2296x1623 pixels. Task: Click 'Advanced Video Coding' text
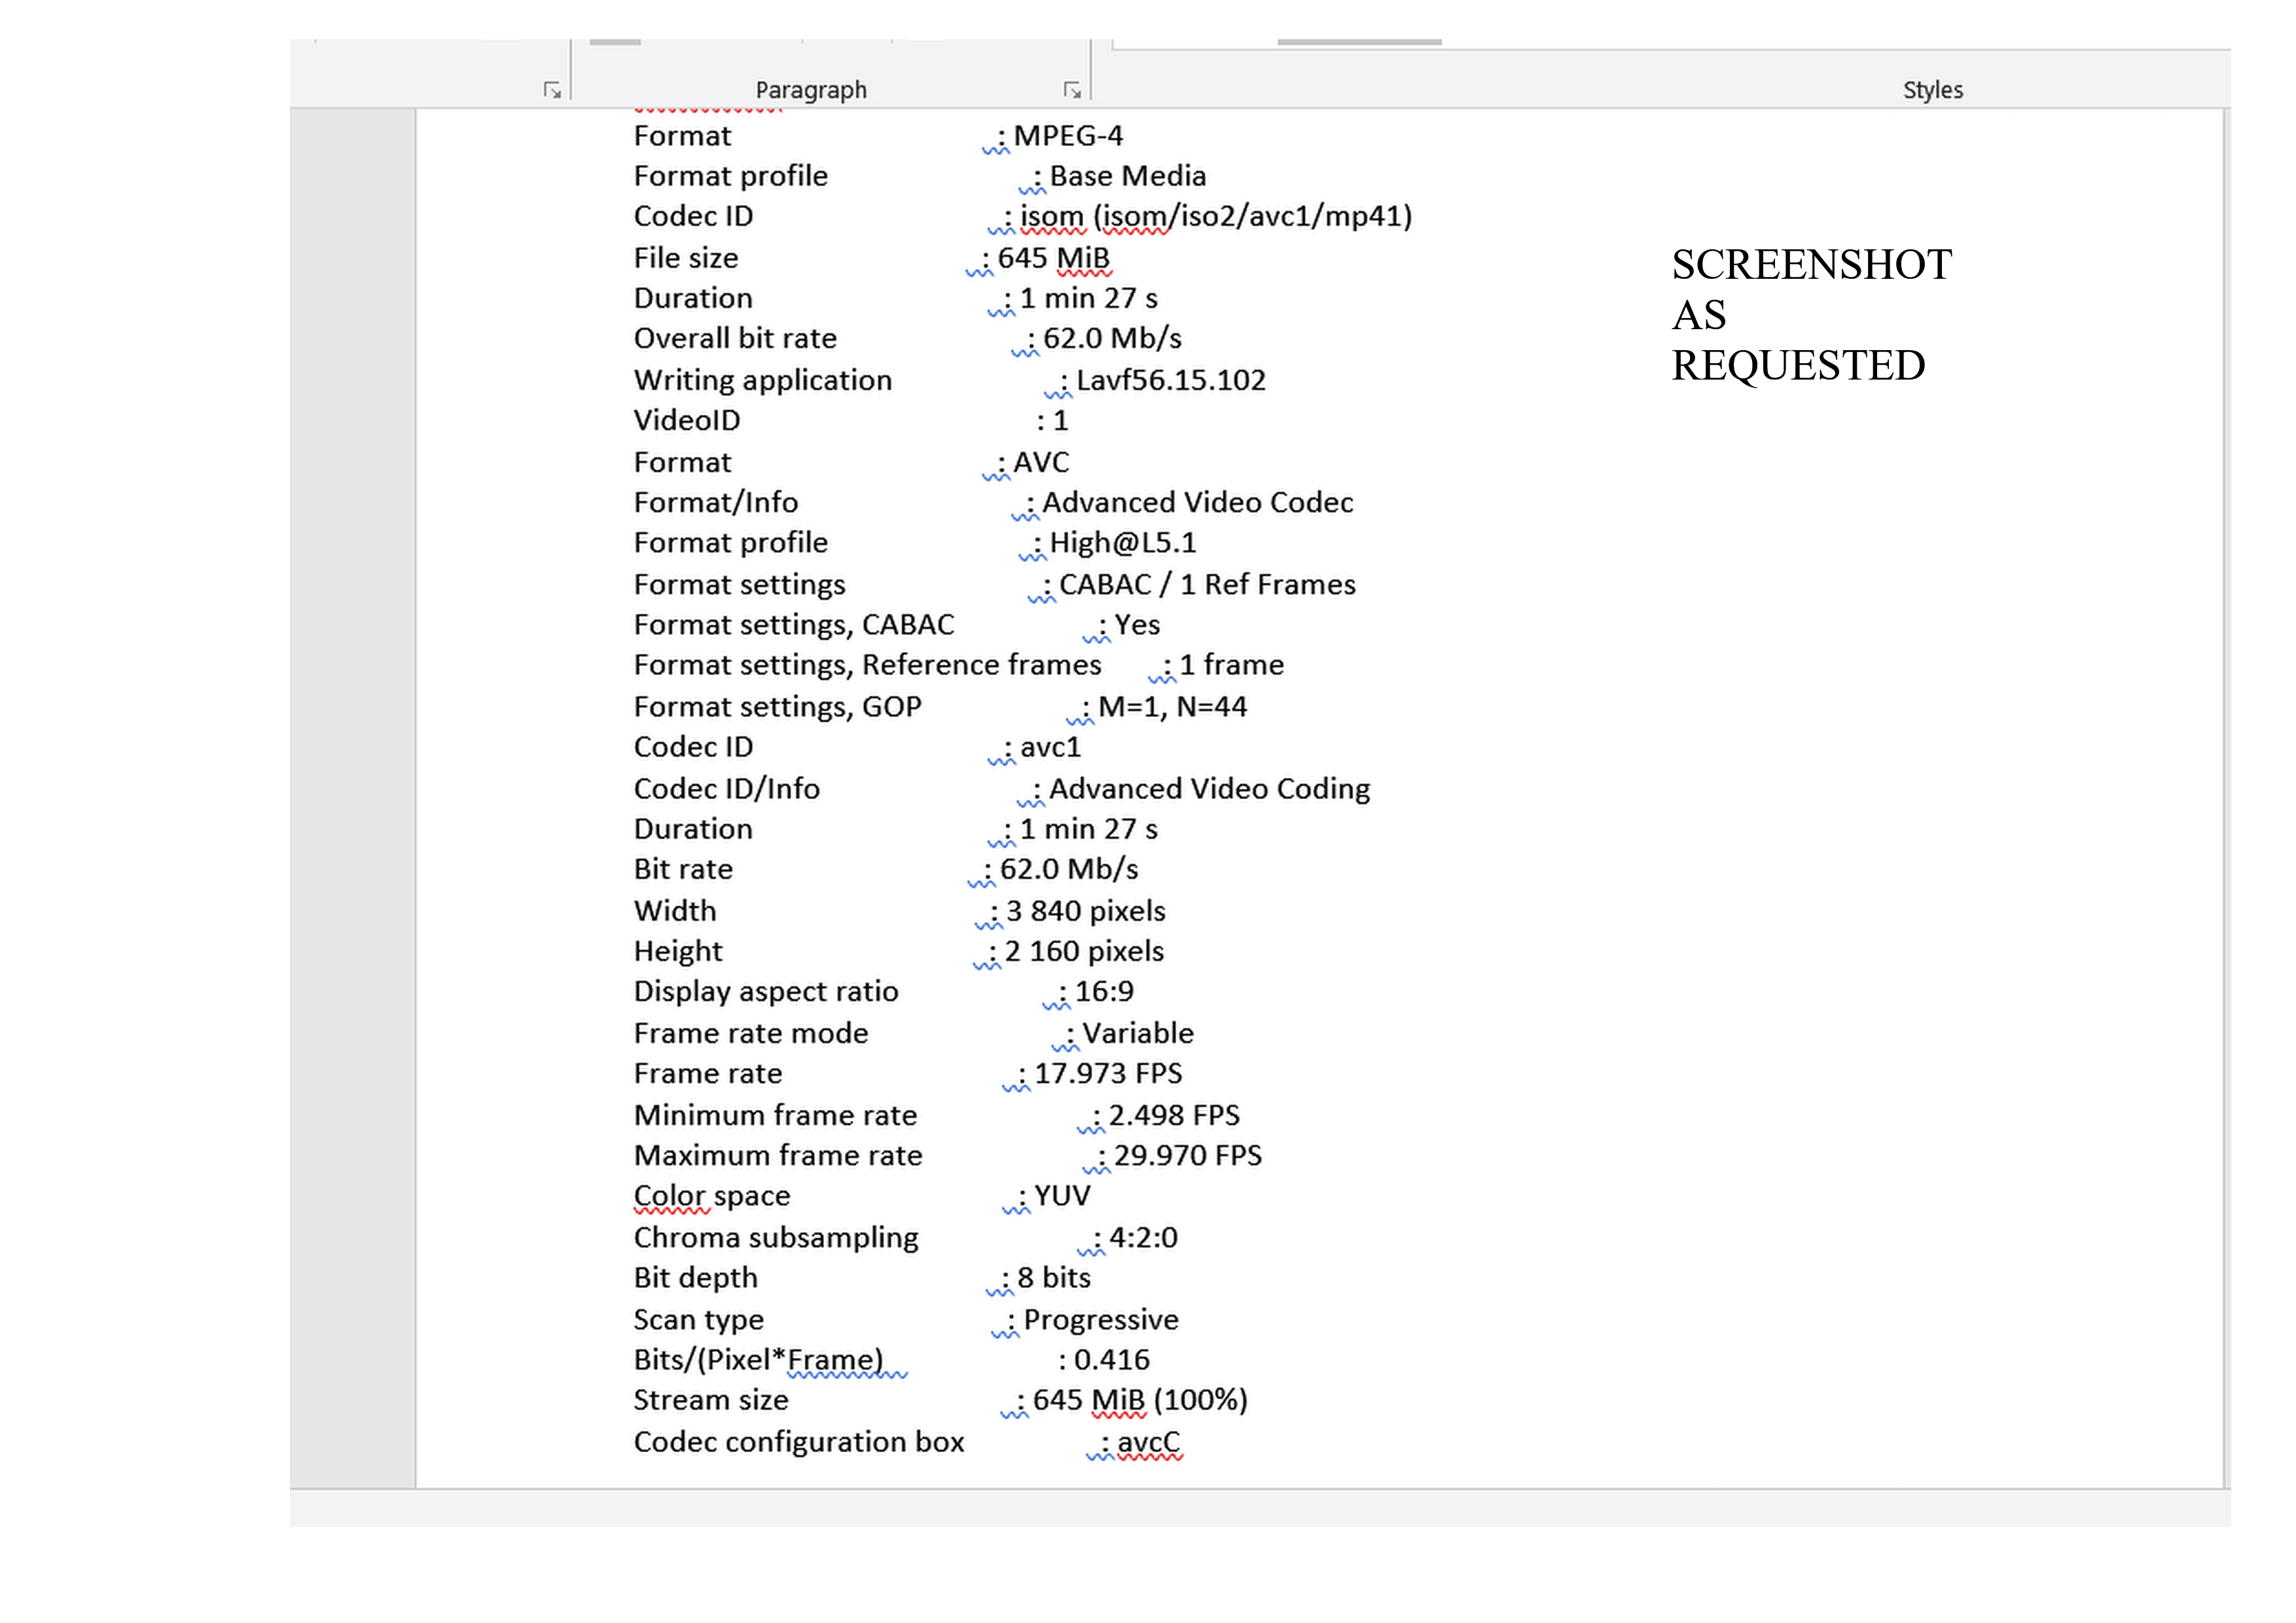pos(1209,789)
